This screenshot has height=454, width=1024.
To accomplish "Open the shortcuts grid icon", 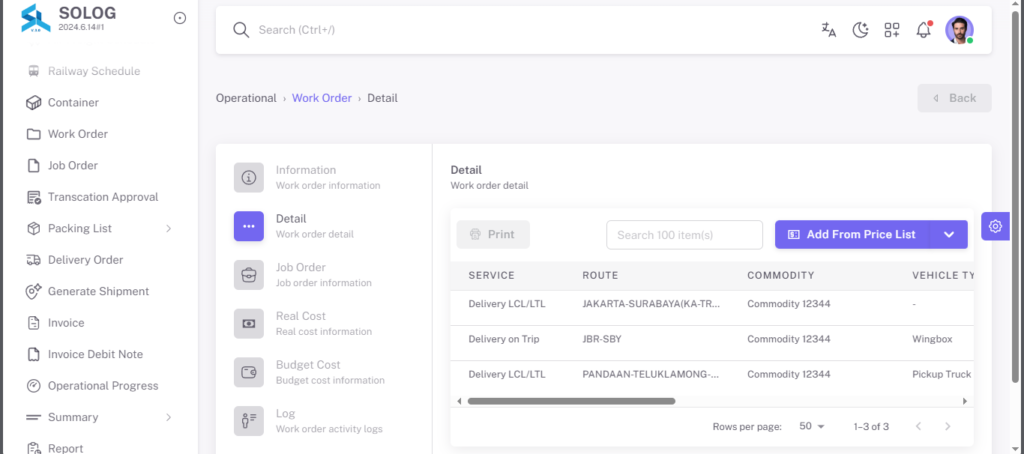I will (x=892, y=30).
